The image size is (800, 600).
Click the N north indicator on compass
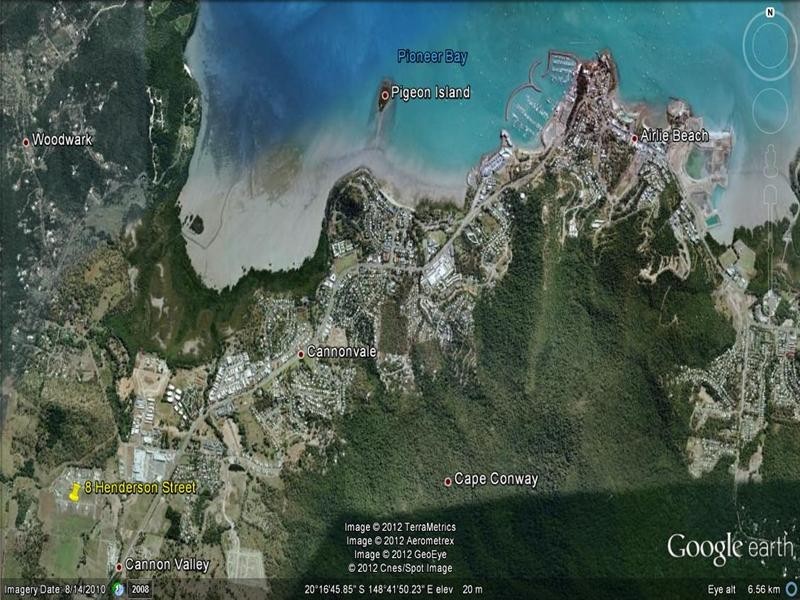point(770,13)
